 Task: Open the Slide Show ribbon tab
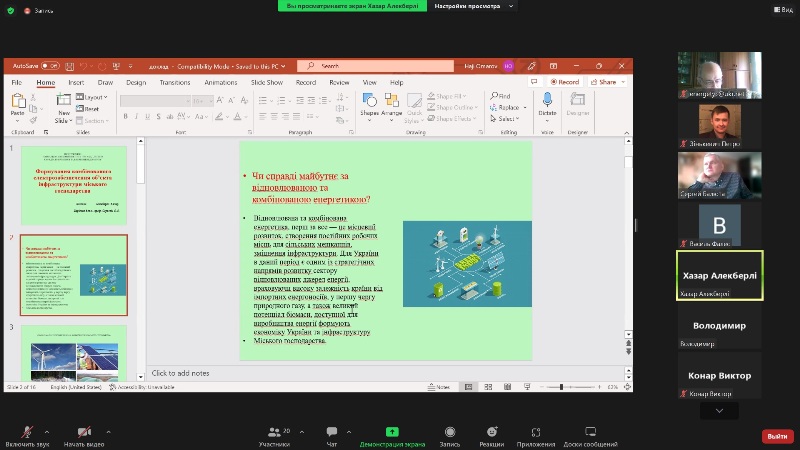(x=266, y=82)
